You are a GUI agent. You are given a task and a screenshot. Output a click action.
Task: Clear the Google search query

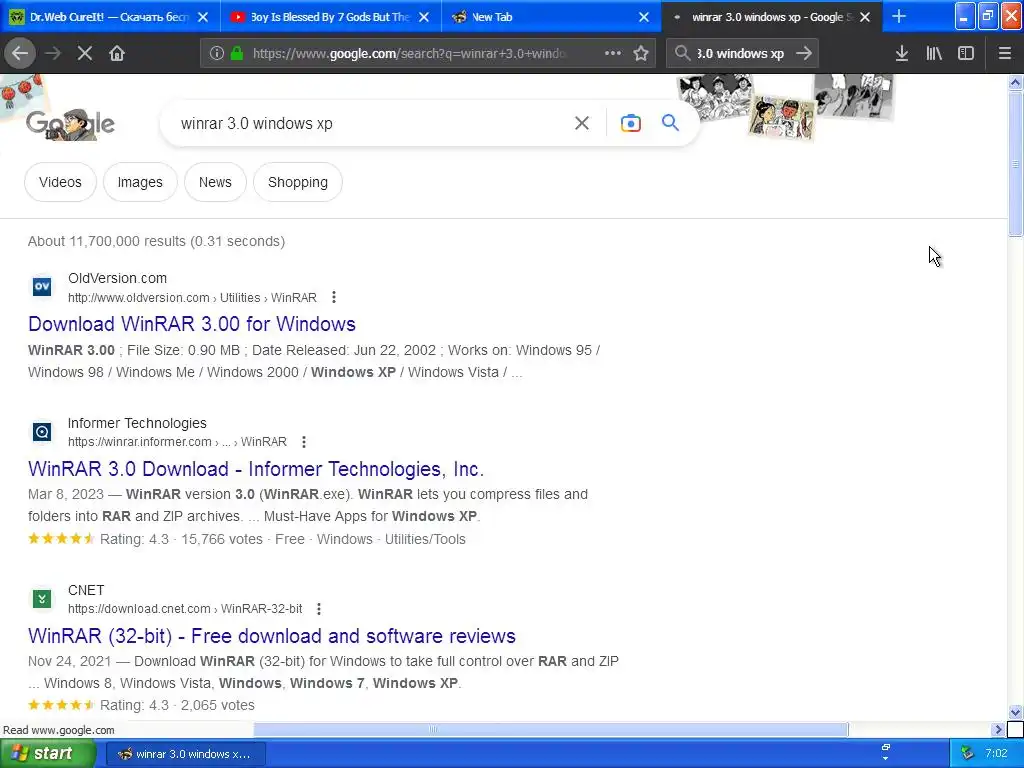click(582, 123)
